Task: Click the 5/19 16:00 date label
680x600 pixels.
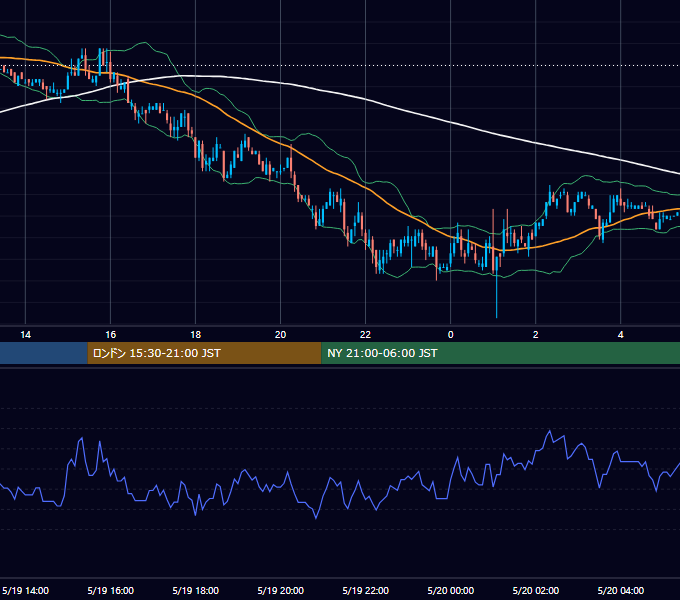Action: [x=111, y=590]
